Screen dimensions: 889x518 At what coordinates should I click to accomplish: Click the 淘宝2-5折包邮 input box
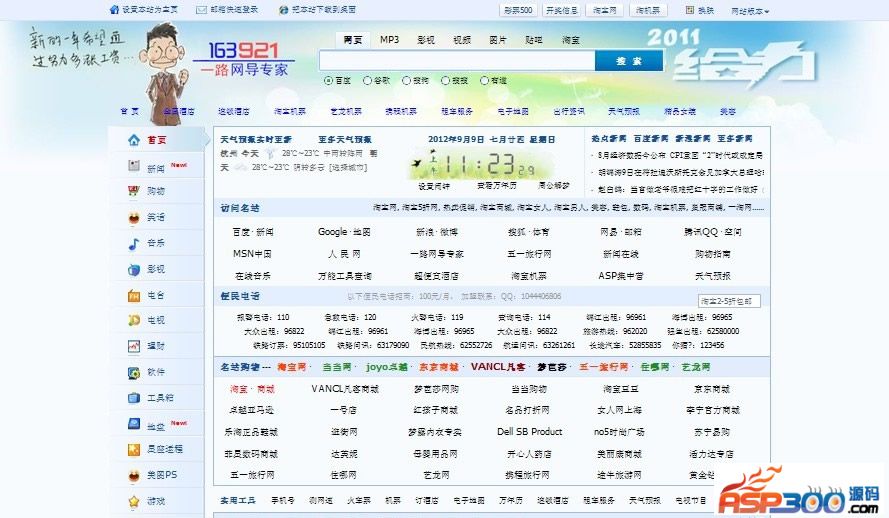(729, 301)
